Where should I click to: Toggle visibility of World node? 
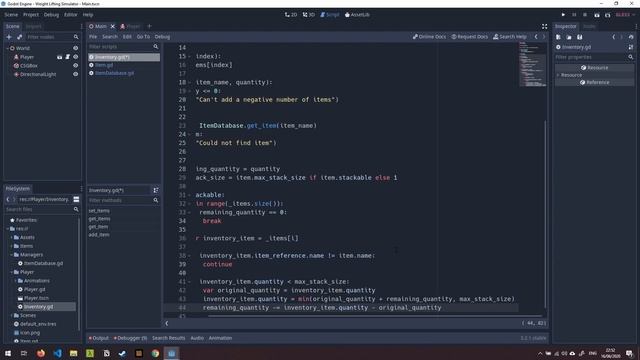(76, 48)
